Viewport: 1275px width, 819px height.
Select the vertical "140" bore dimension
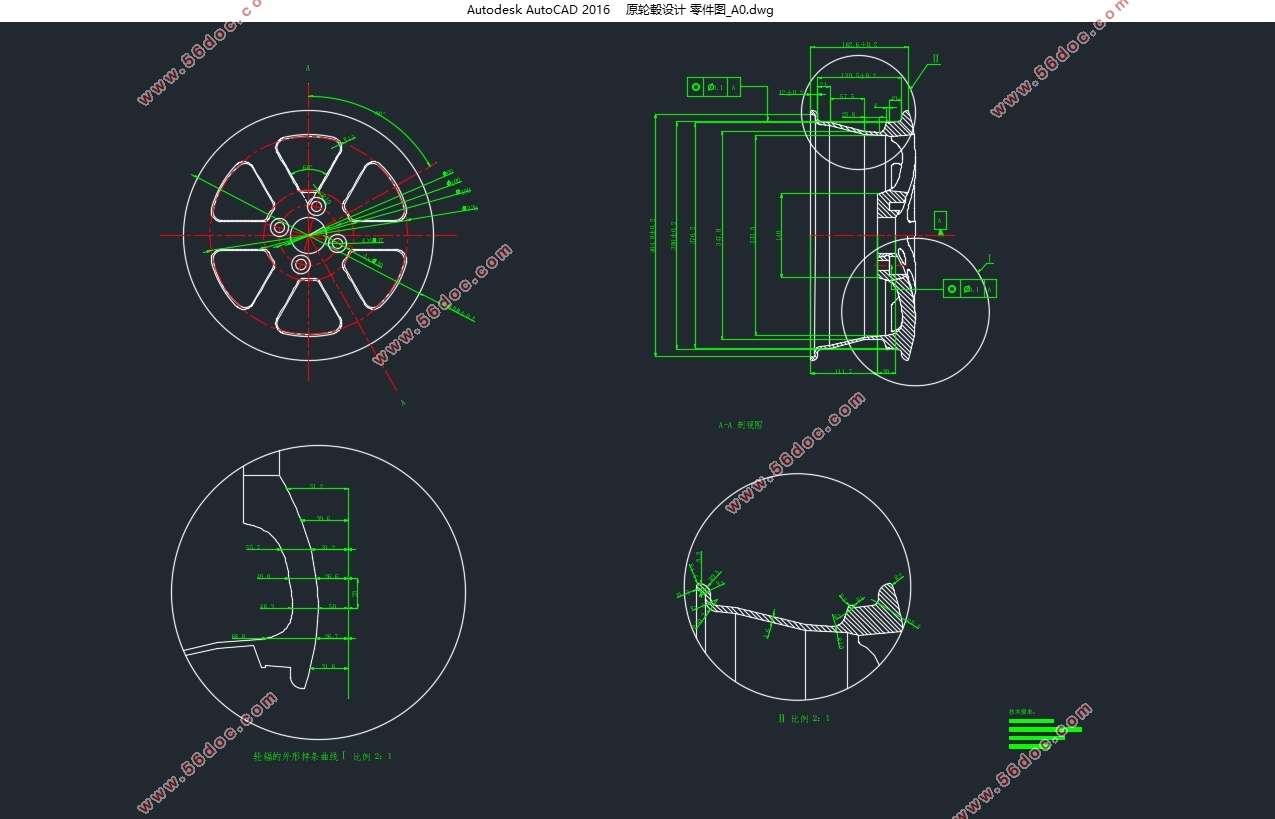click(x=778, y=235)
